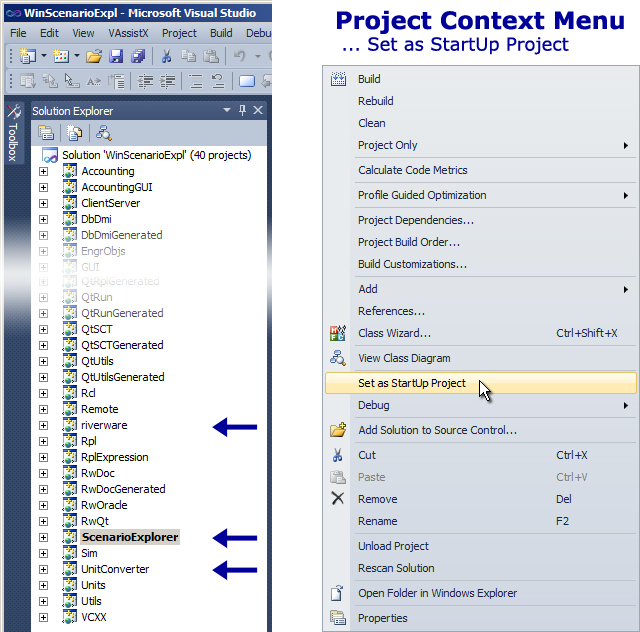Open the File menu
Viewport: 640px width, 632px height.
(18, 33)
